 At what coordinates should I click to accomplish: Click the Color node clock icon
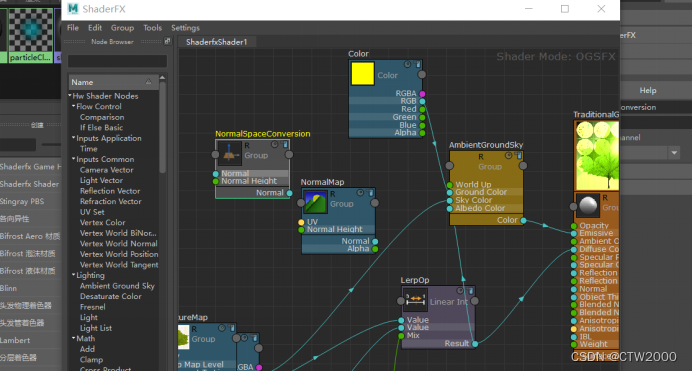pos(407,64)
